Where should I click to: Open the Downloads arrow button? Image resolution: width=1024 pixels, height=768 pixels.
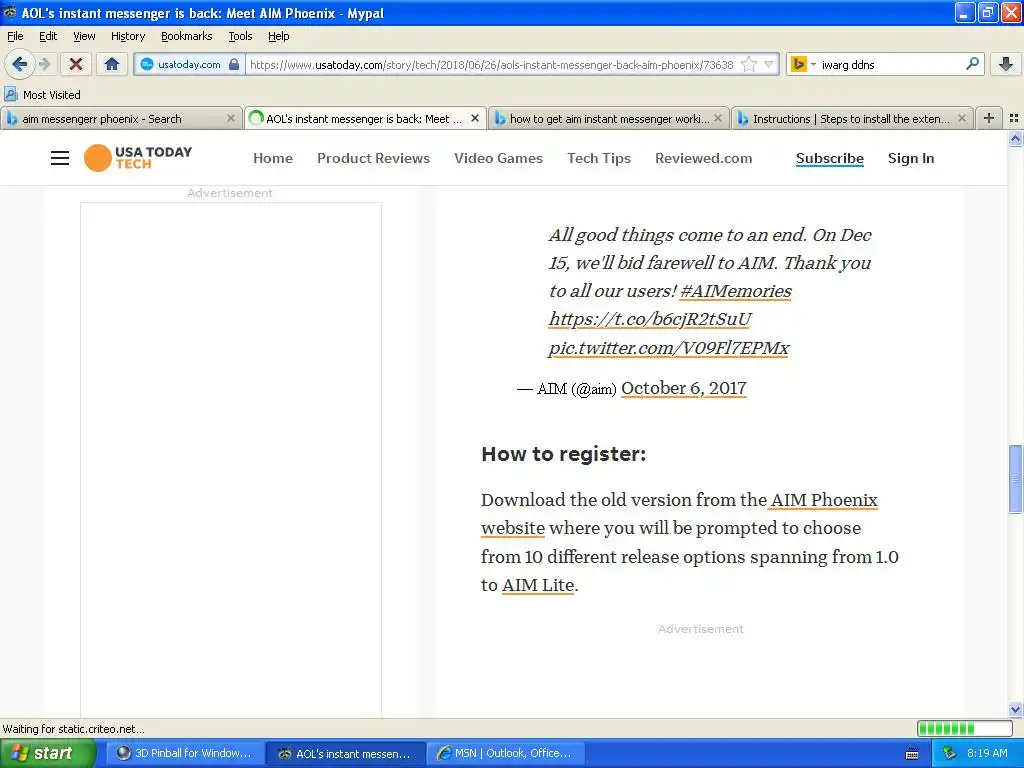tap(1006, 64)
